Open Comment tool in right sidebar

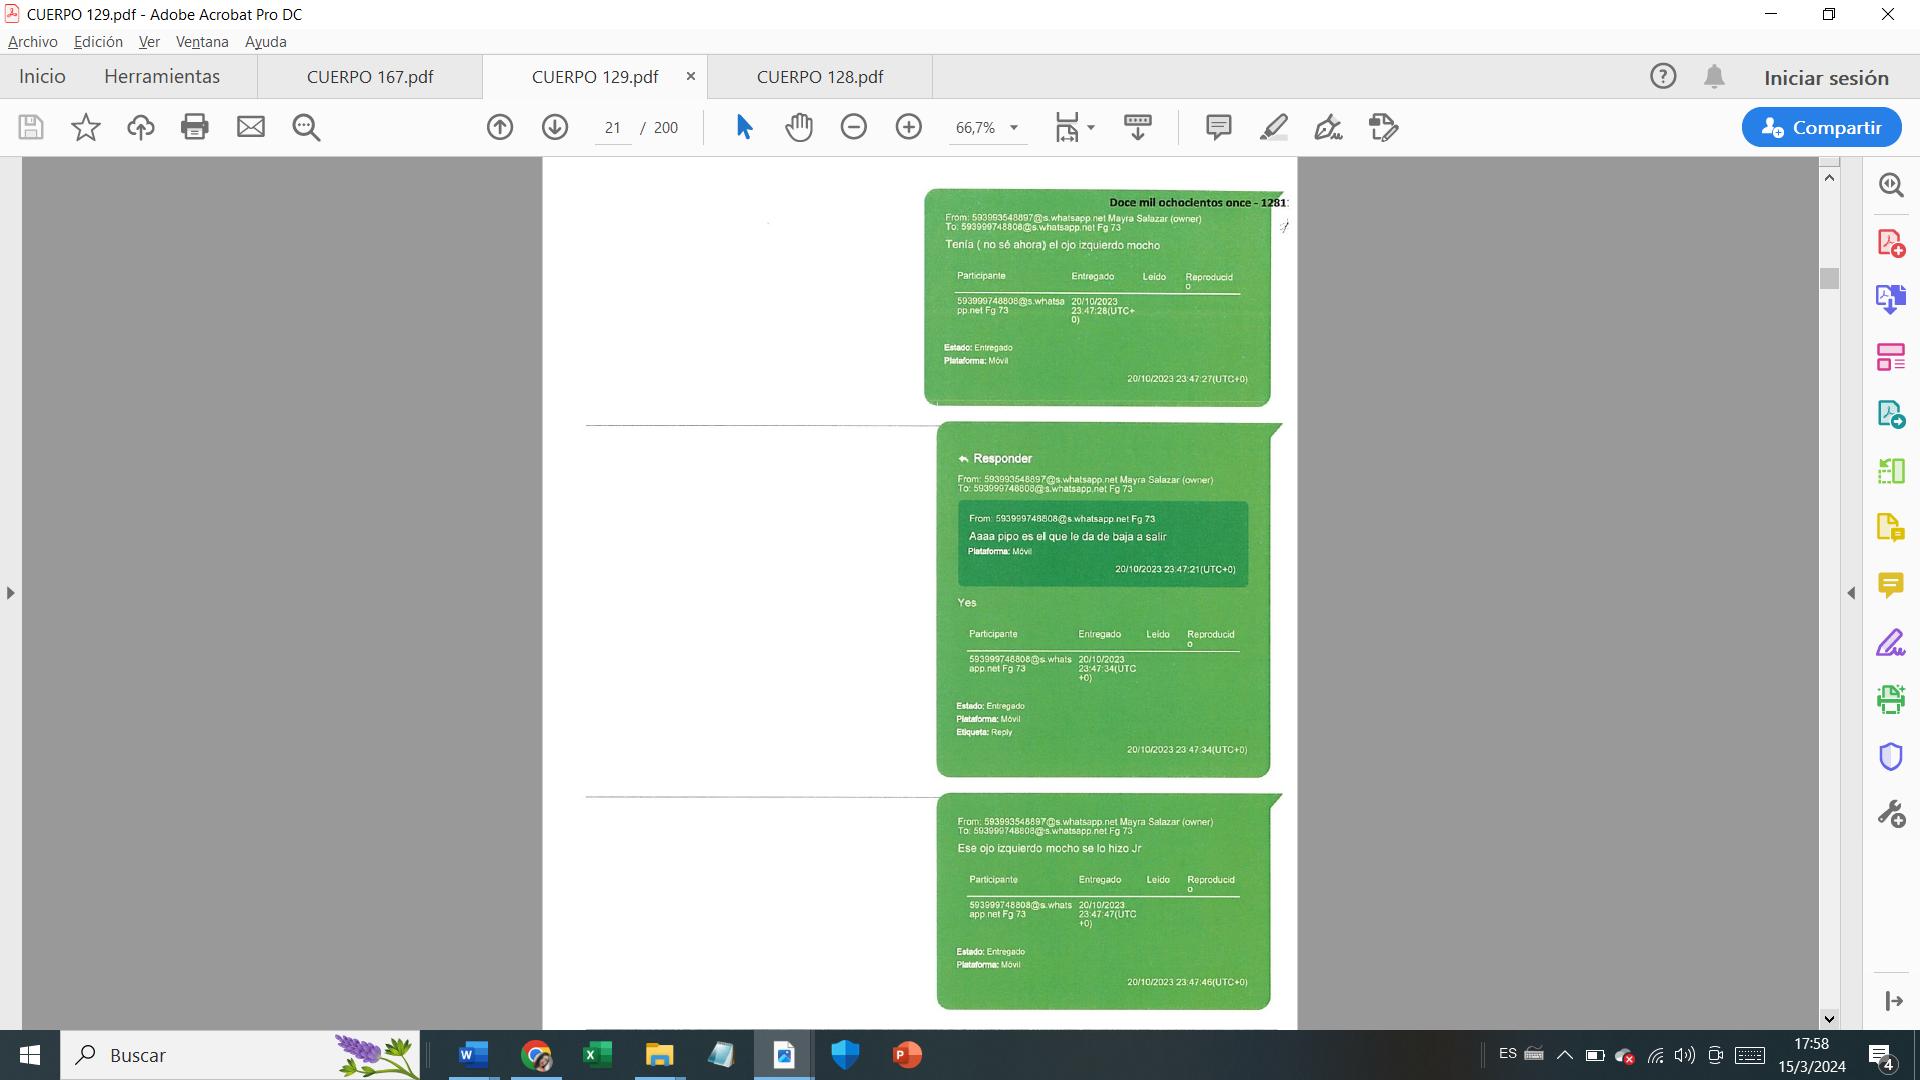tap(1891, 585)
